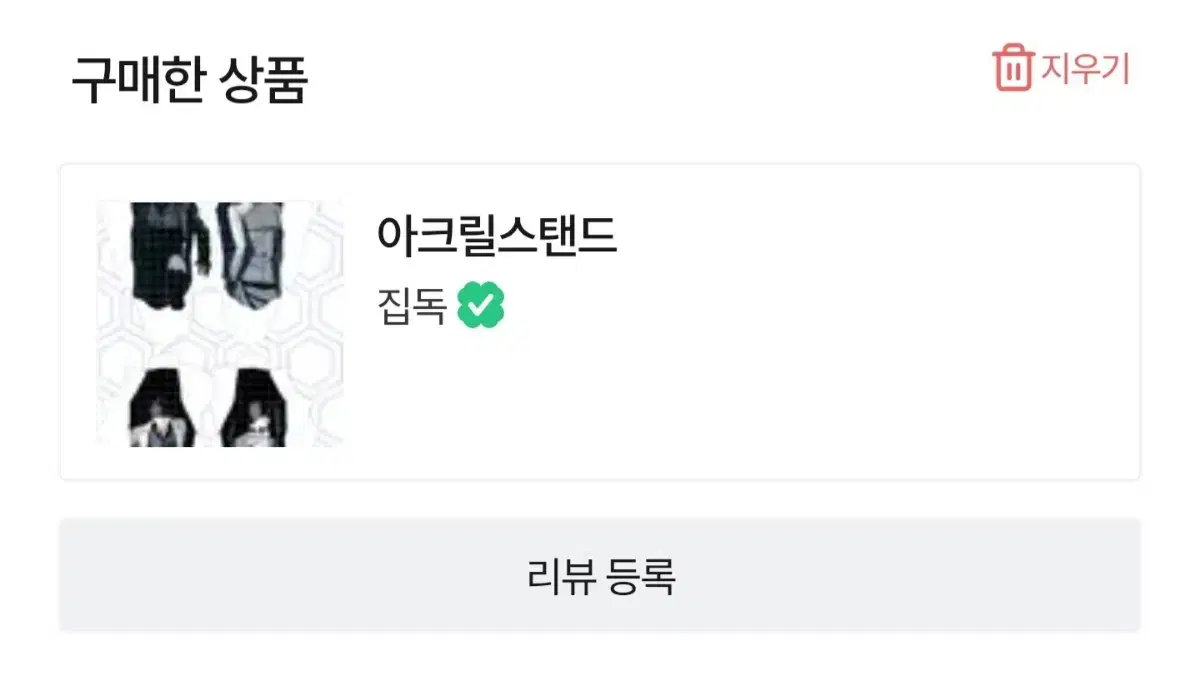
Task: Click the wide gray review registration bar
Action: (600, 580)
